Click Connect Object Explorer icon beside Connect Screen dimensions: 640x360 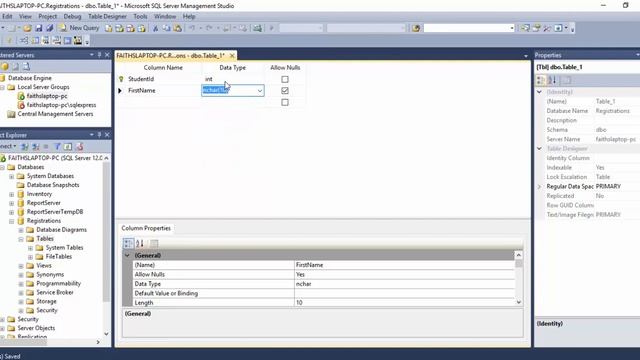24,147
